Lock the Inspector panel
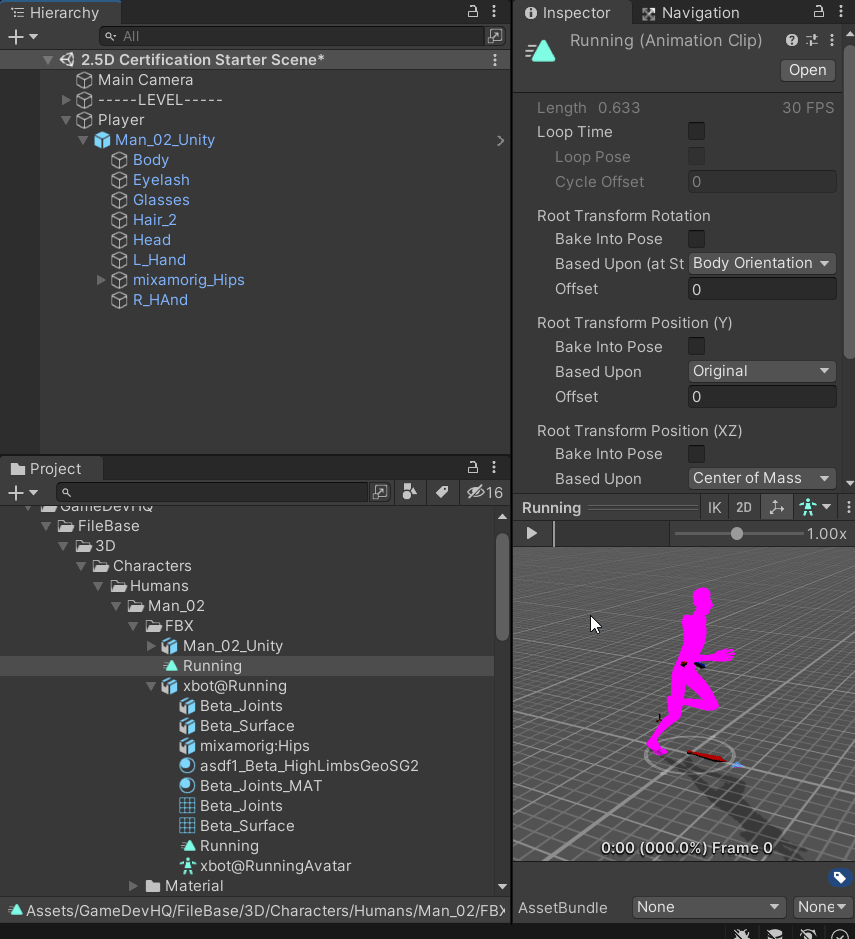This screenshot has width=855, height=939. 819,11
